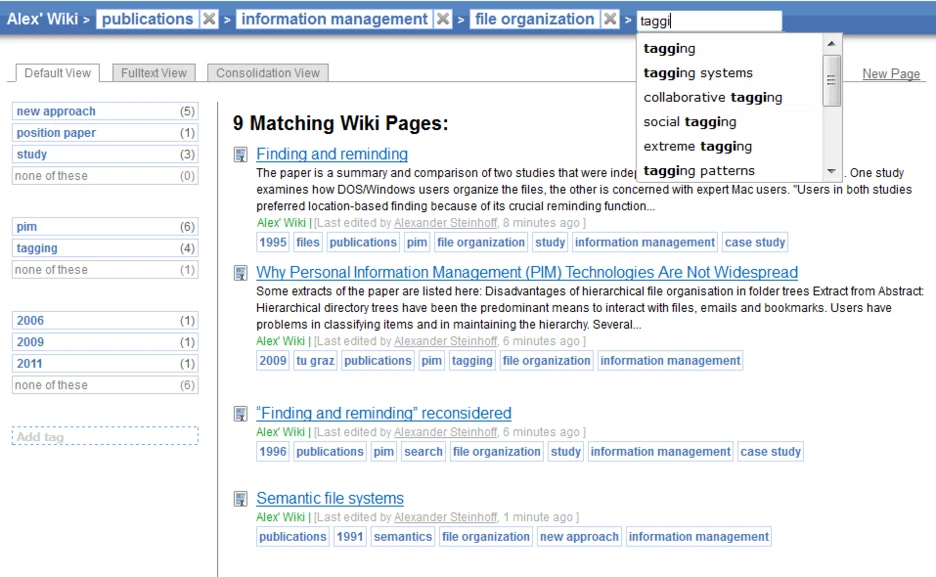The height and width of the screenshot is (577, 936).
Task: Open Semantic file systems page
Action: pyautogui.click(x=330, y=499)
